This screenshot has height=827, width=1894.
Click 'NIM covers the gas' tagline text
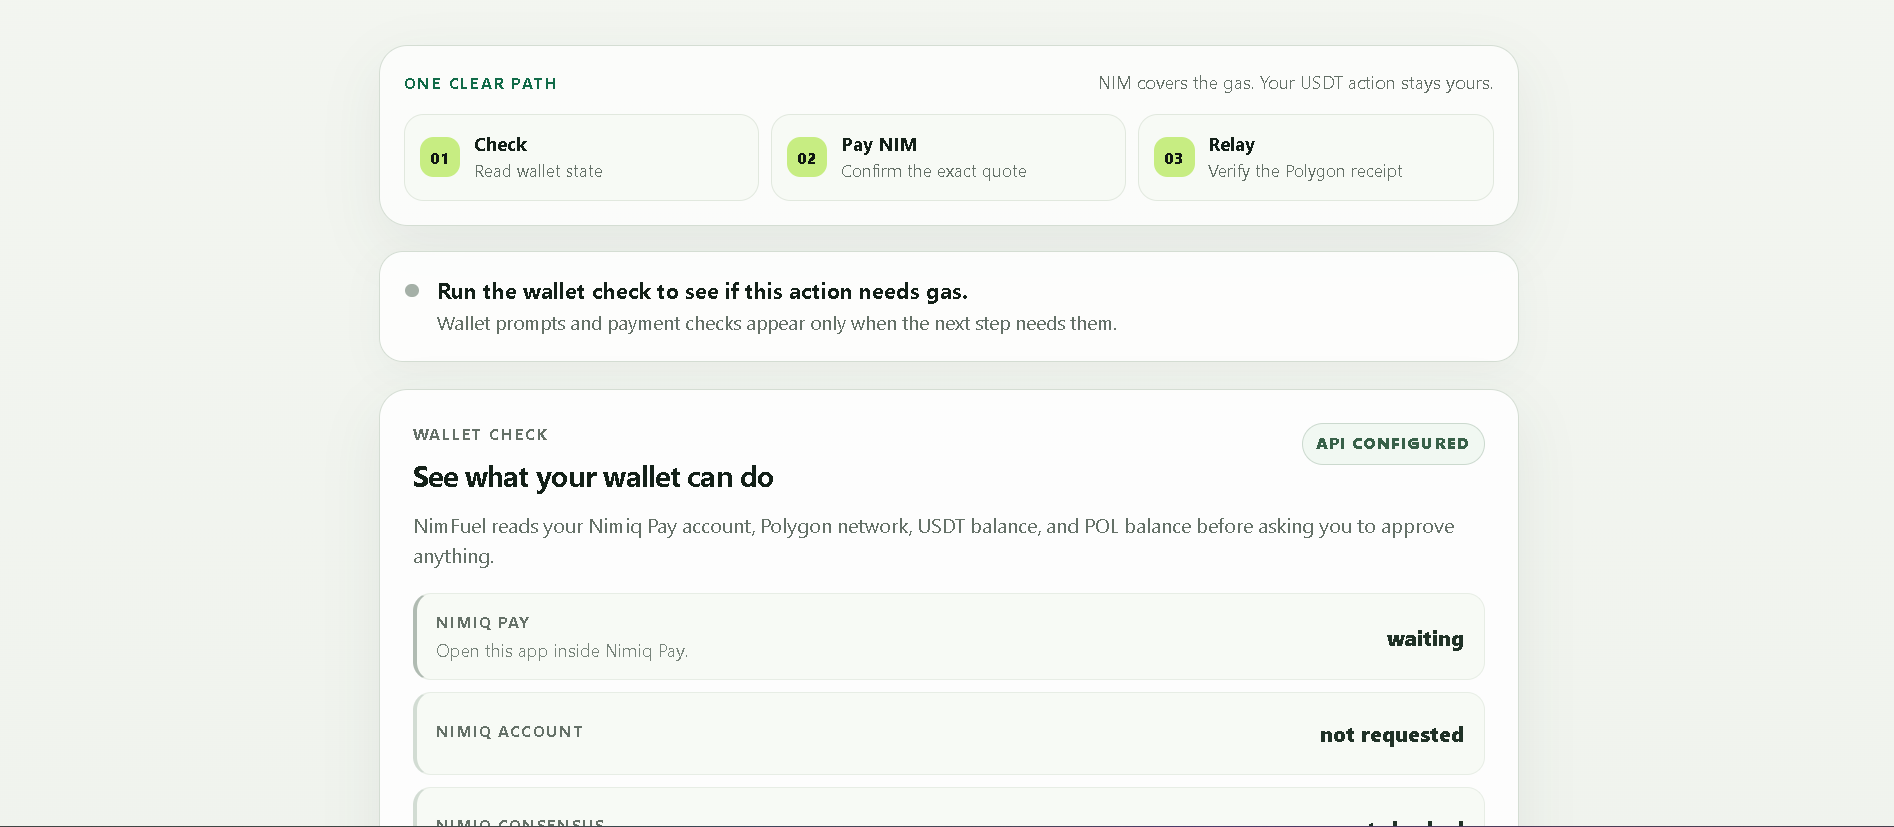1295,83
